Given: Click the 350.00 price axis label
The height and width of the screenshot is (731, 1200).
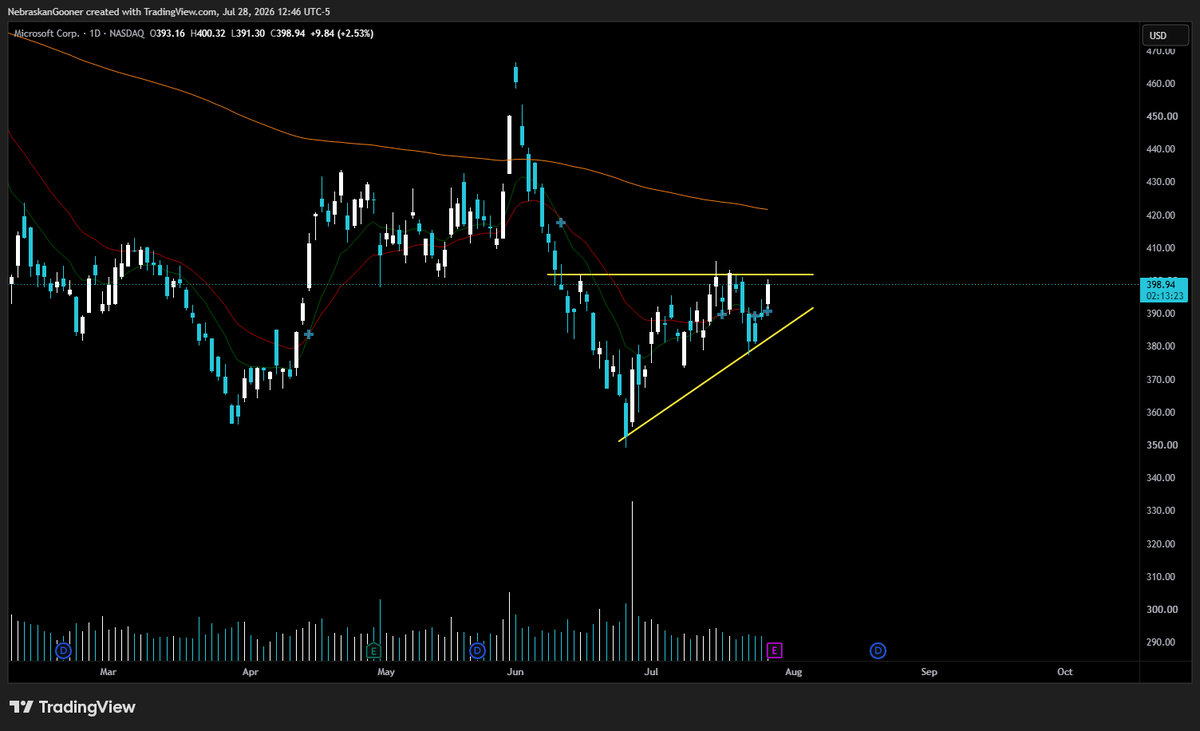Looking at the screenshot, I should tap(1160, 446).
